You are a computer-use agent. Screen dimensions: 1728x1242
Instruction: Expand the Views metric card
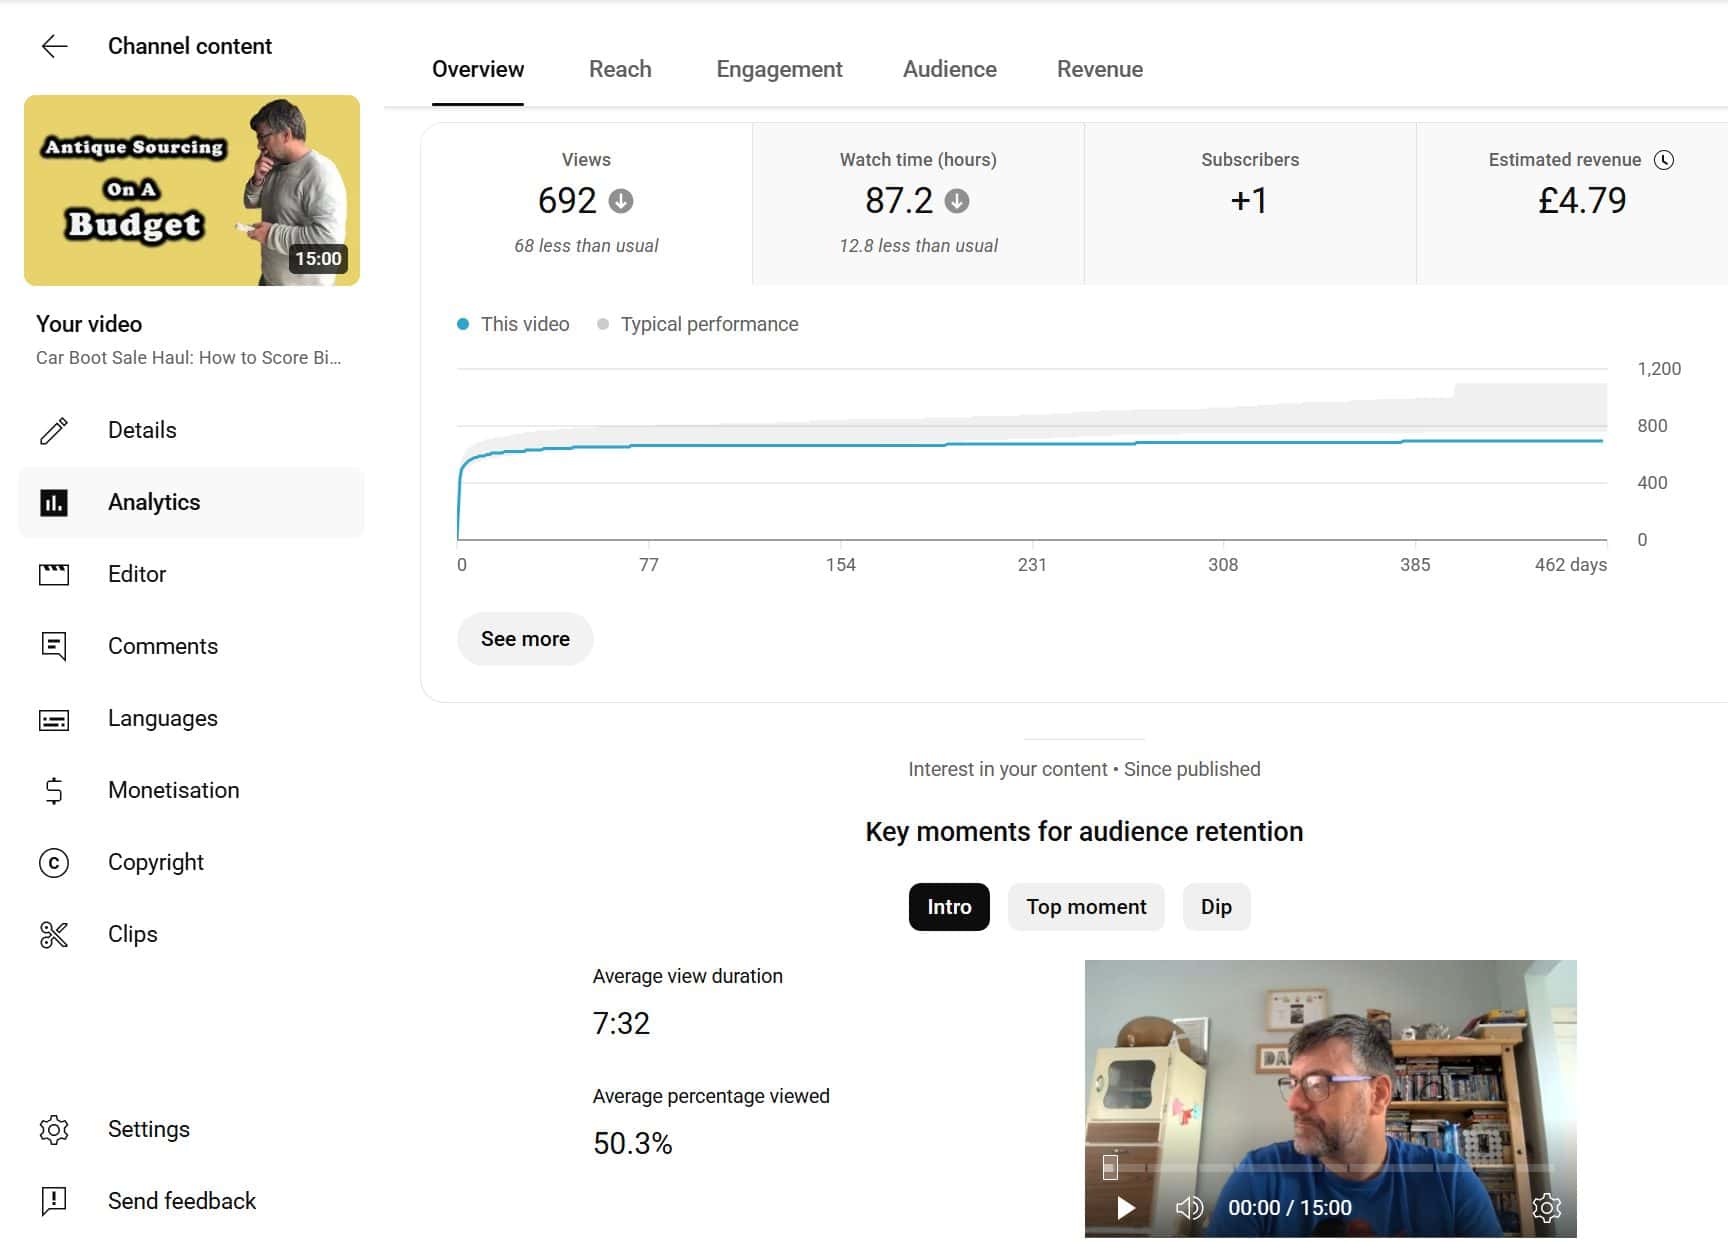click(586, 203)
